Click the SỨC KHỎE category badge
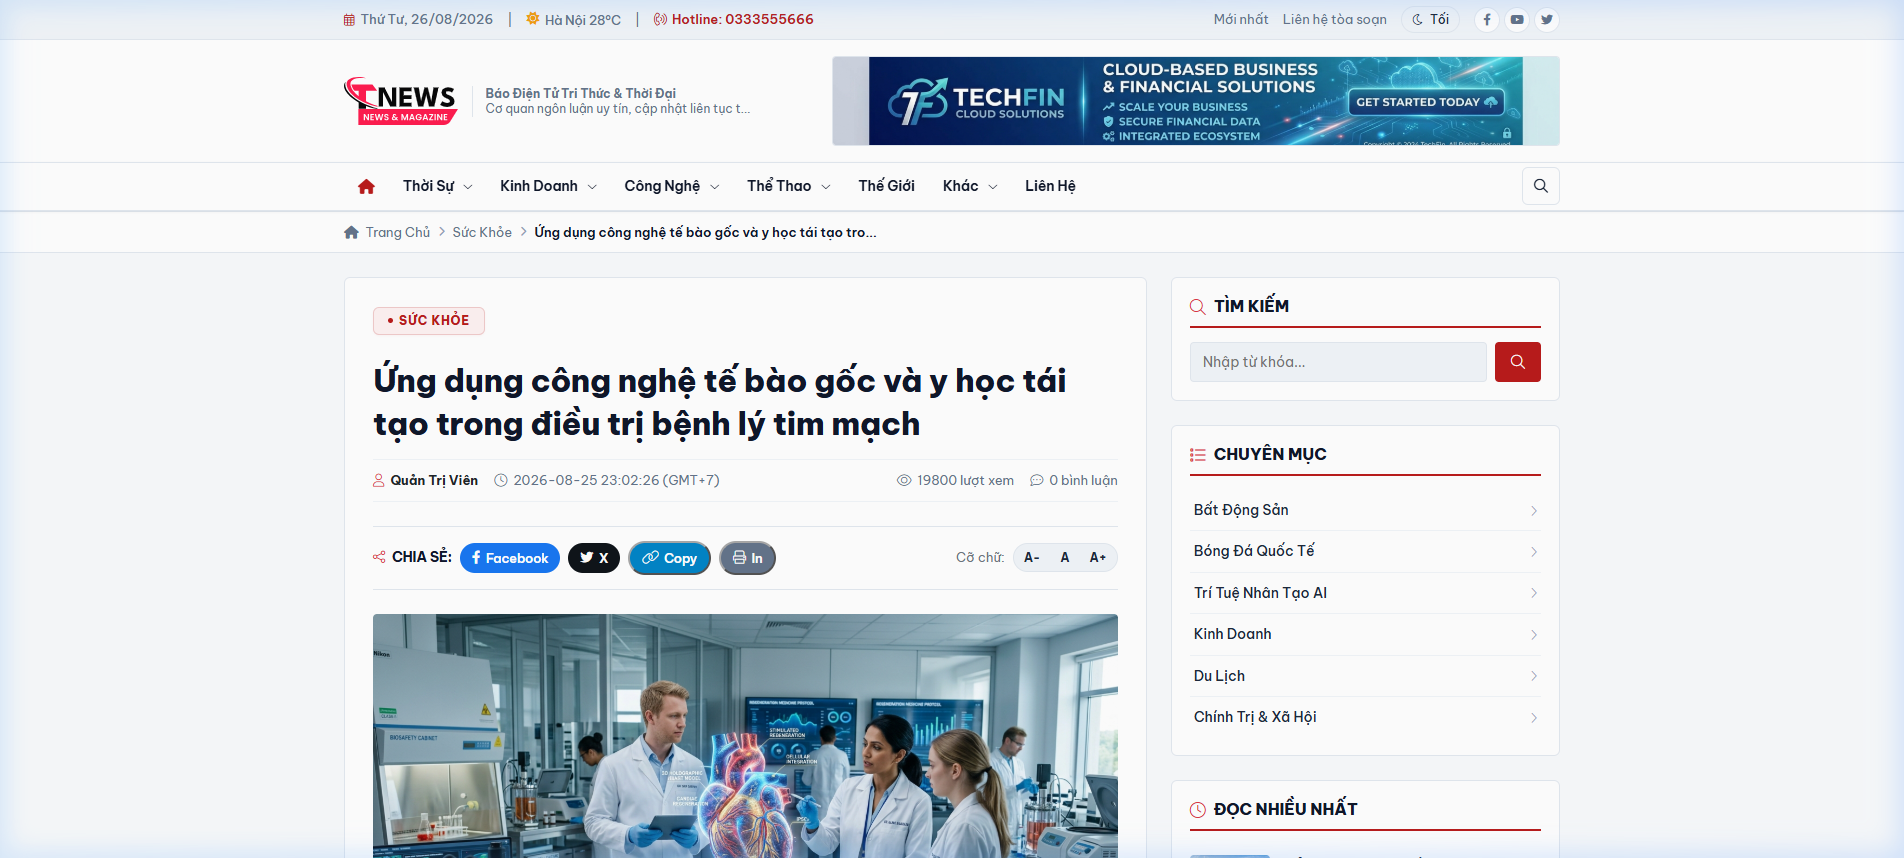Viewport: 1904px width, 858px height. coord(428,320)
